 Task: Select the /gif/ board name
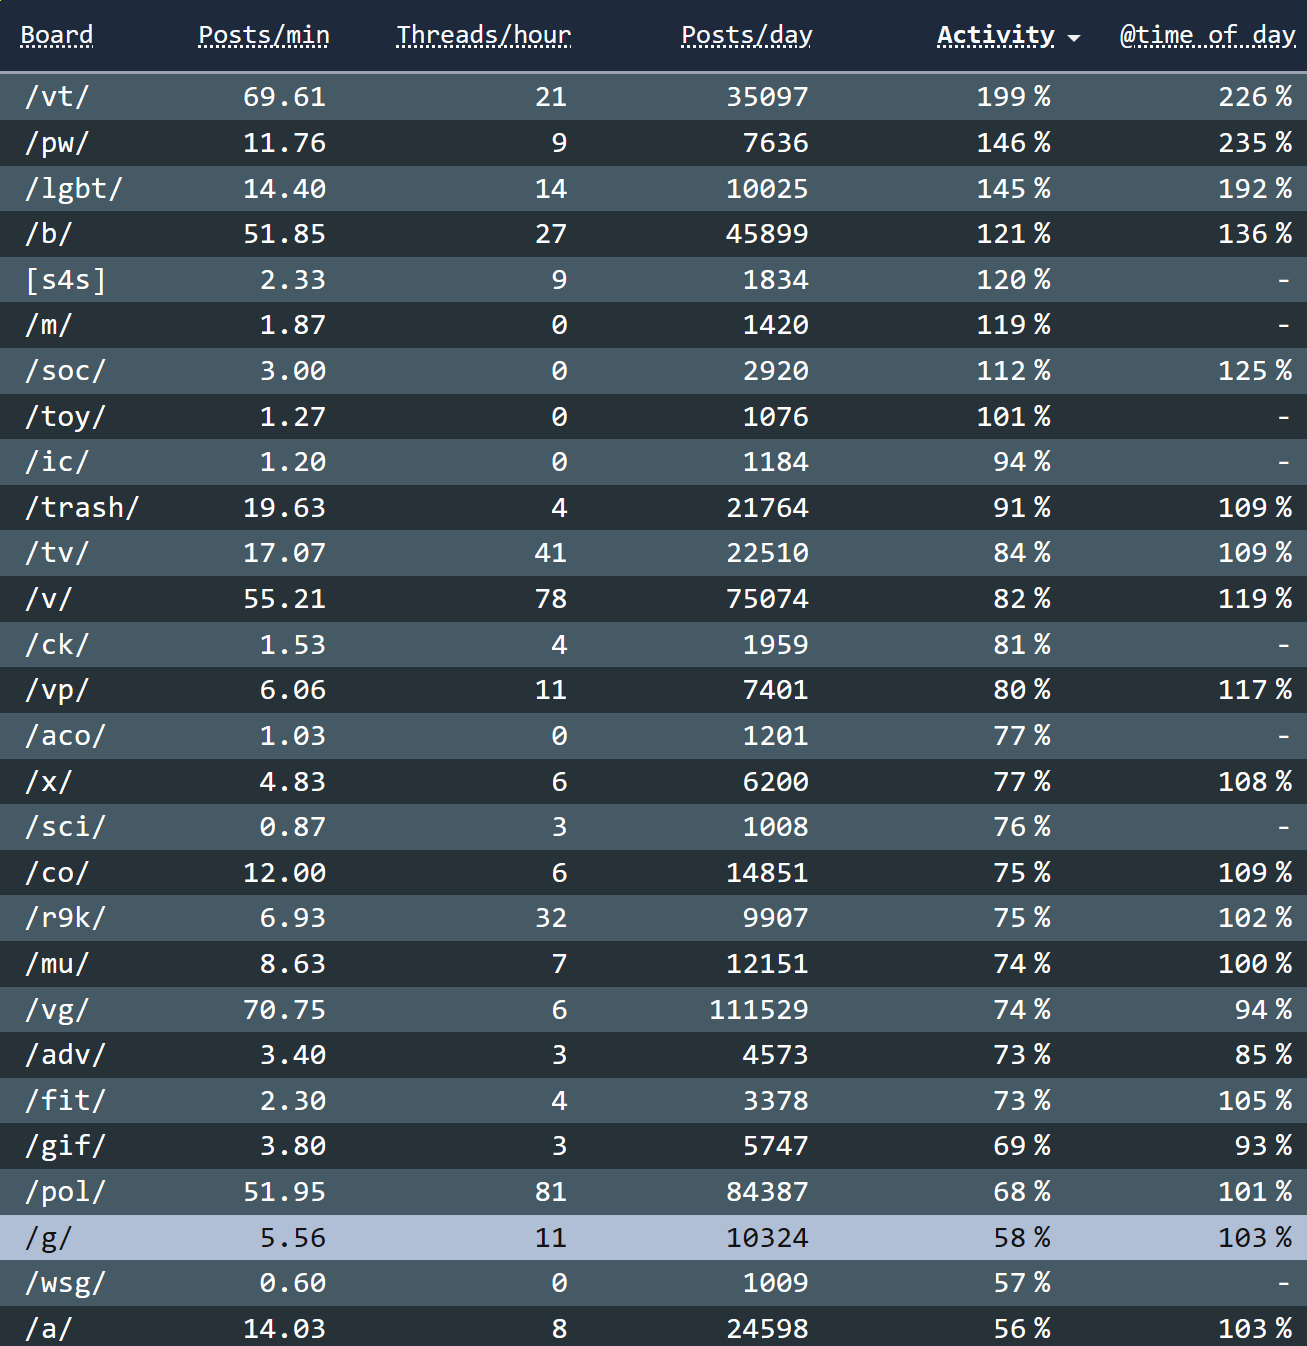(66, 1146)
